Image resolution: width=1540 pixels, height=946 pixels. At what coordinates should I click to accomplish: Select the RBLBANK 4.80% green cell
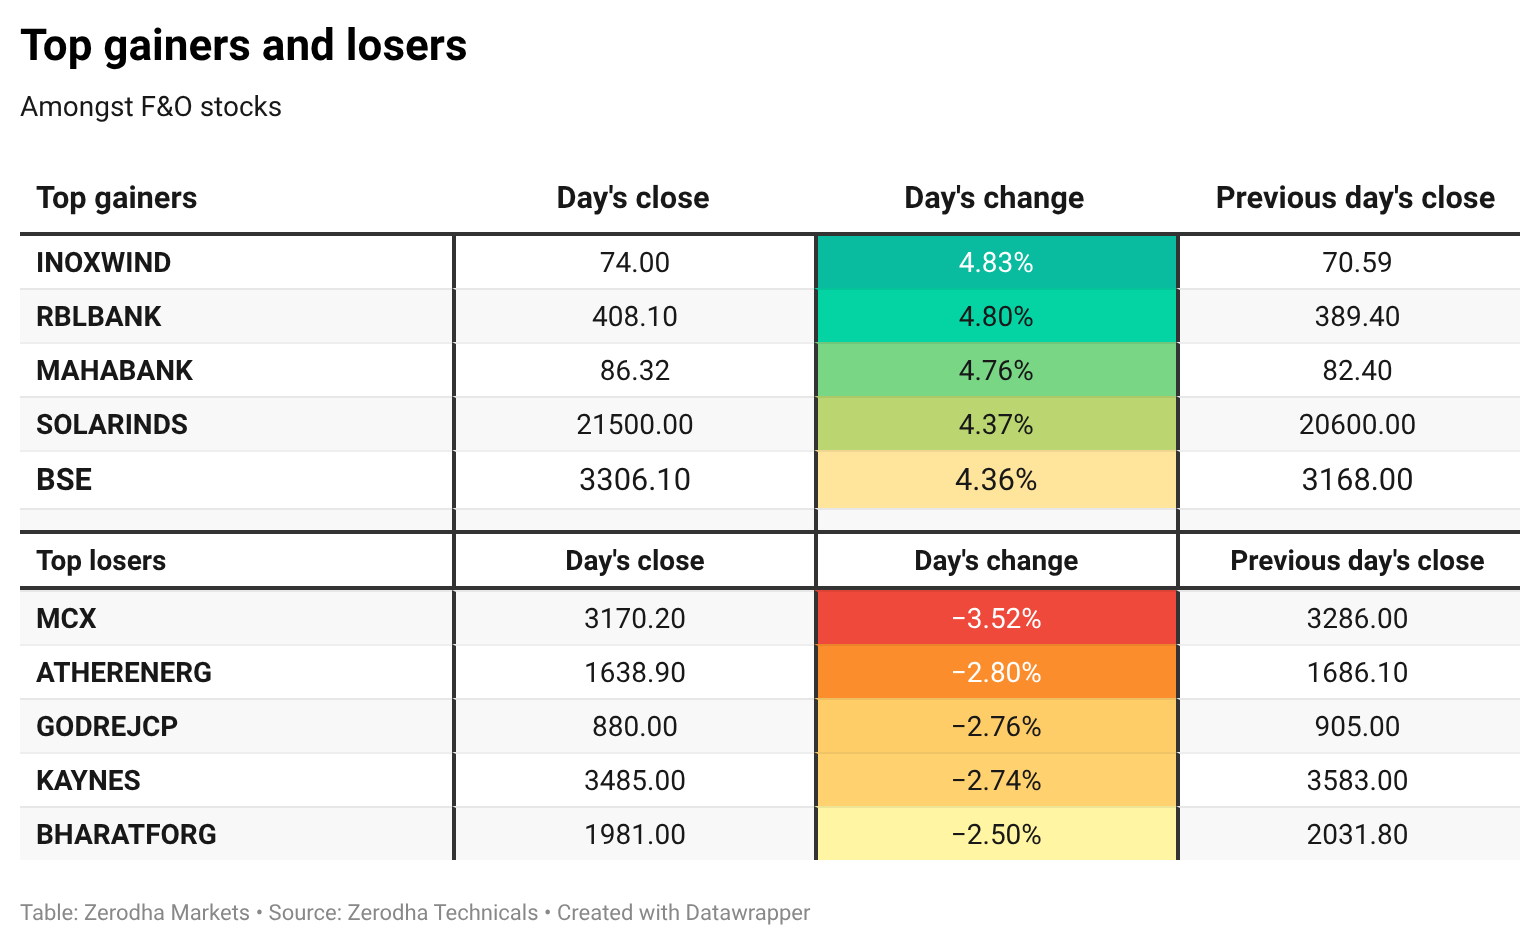(996, 316)
